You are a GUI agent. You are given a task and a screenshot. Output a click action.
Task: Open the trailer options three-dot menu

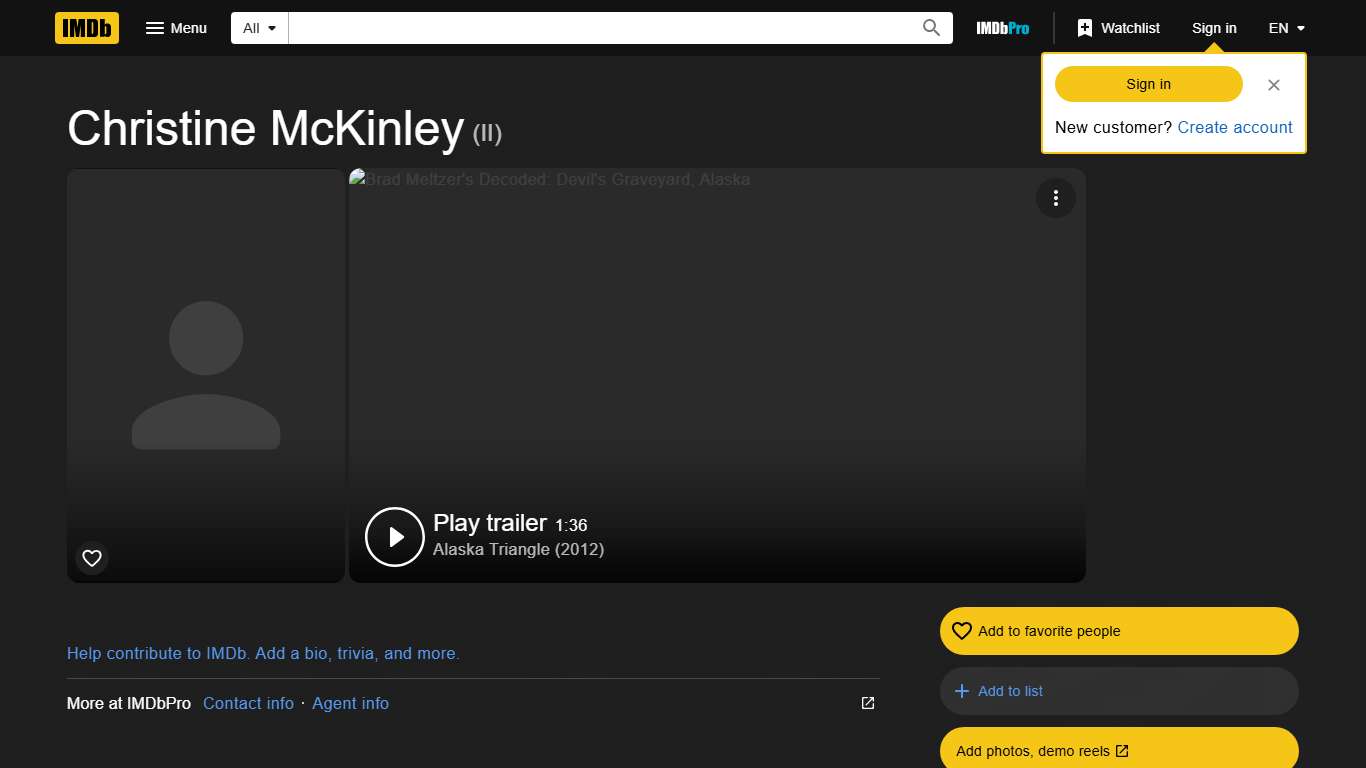click(1056, 198)
